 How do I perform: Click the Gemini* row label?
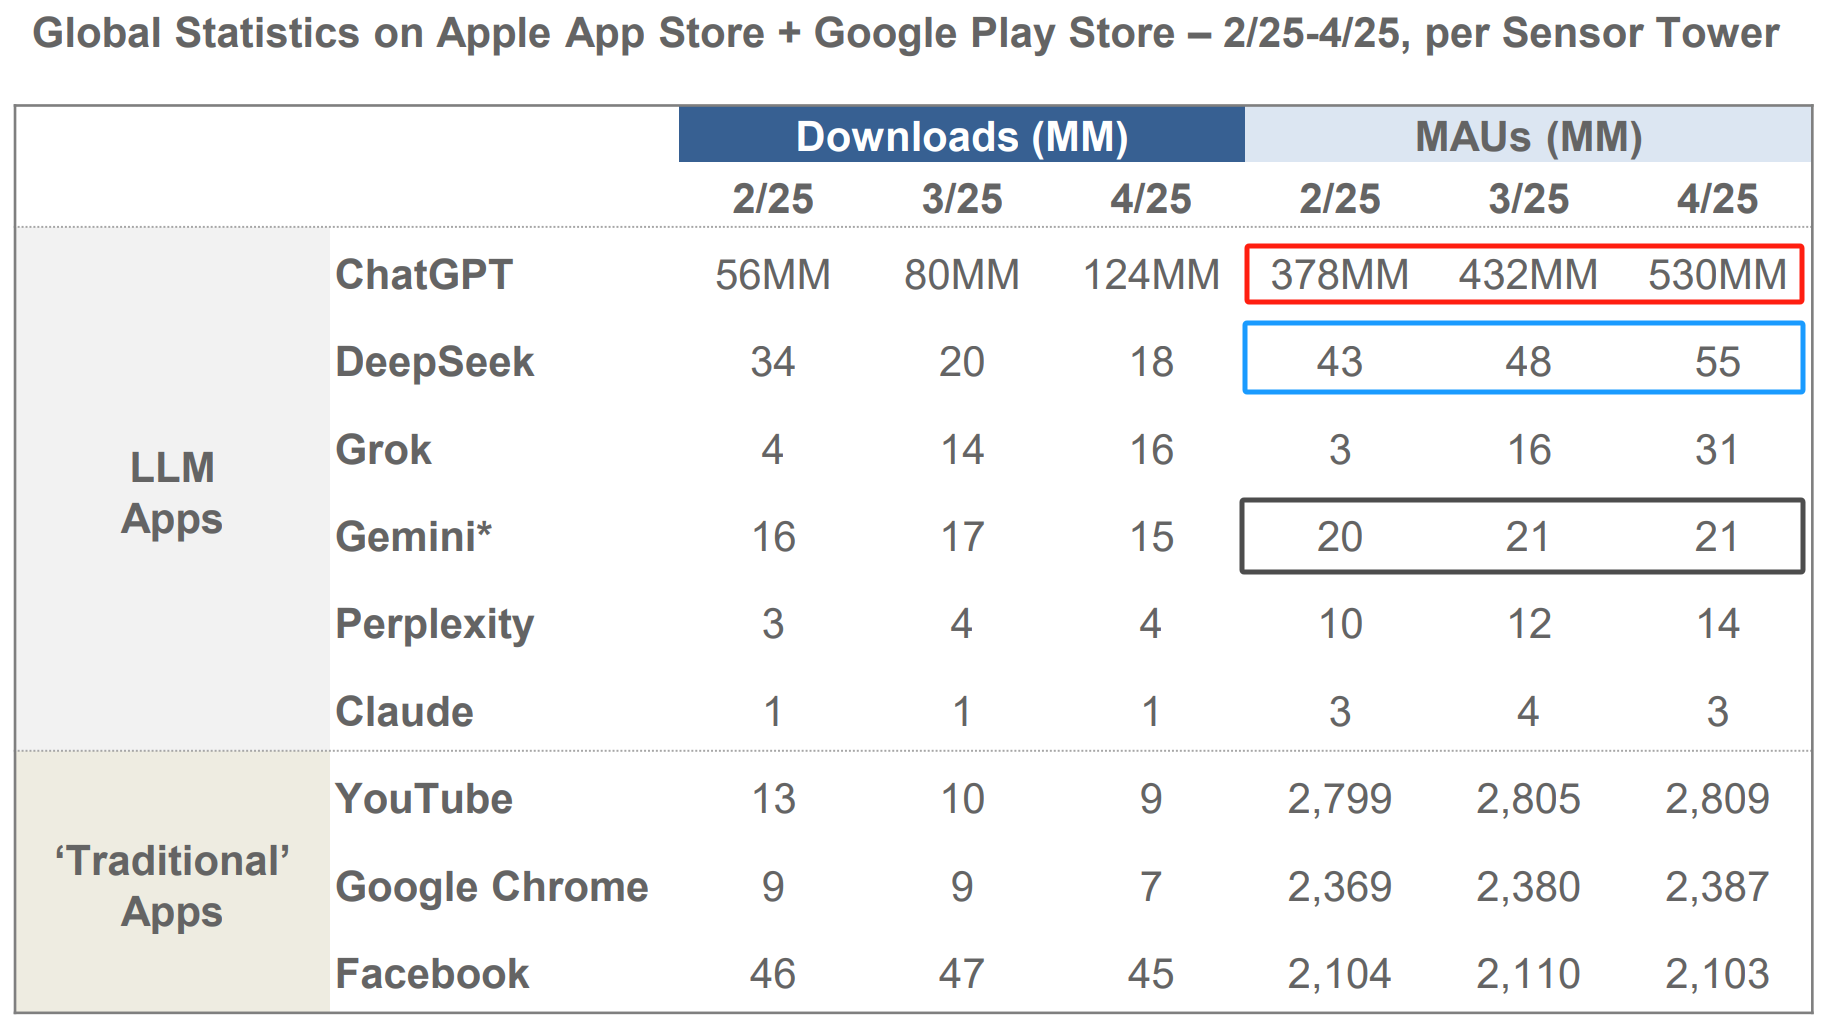[413, 537]
